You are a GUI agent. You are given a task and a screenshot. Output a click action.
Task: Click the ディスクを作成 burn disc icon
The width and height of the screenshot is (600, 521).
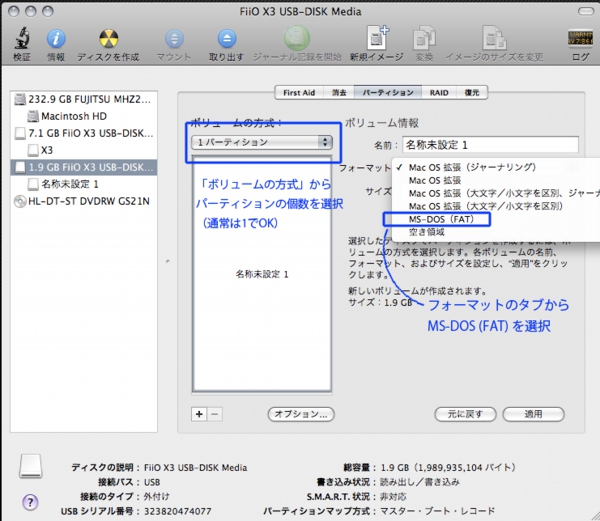pos(107,40)
